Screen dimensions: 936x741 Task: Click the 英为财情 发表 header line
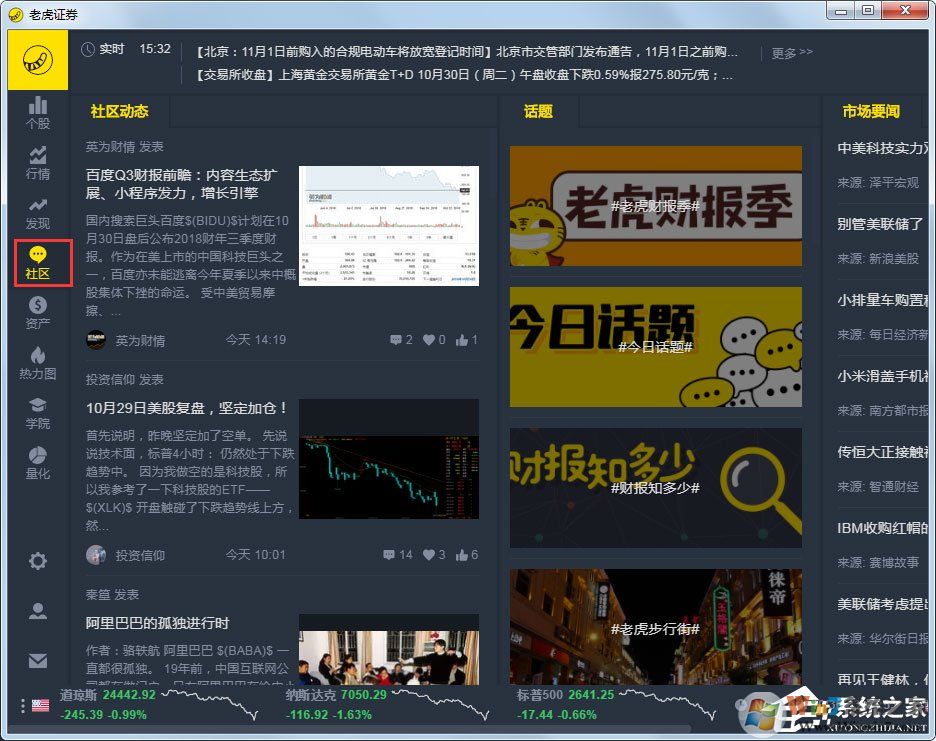pos(124,147)
